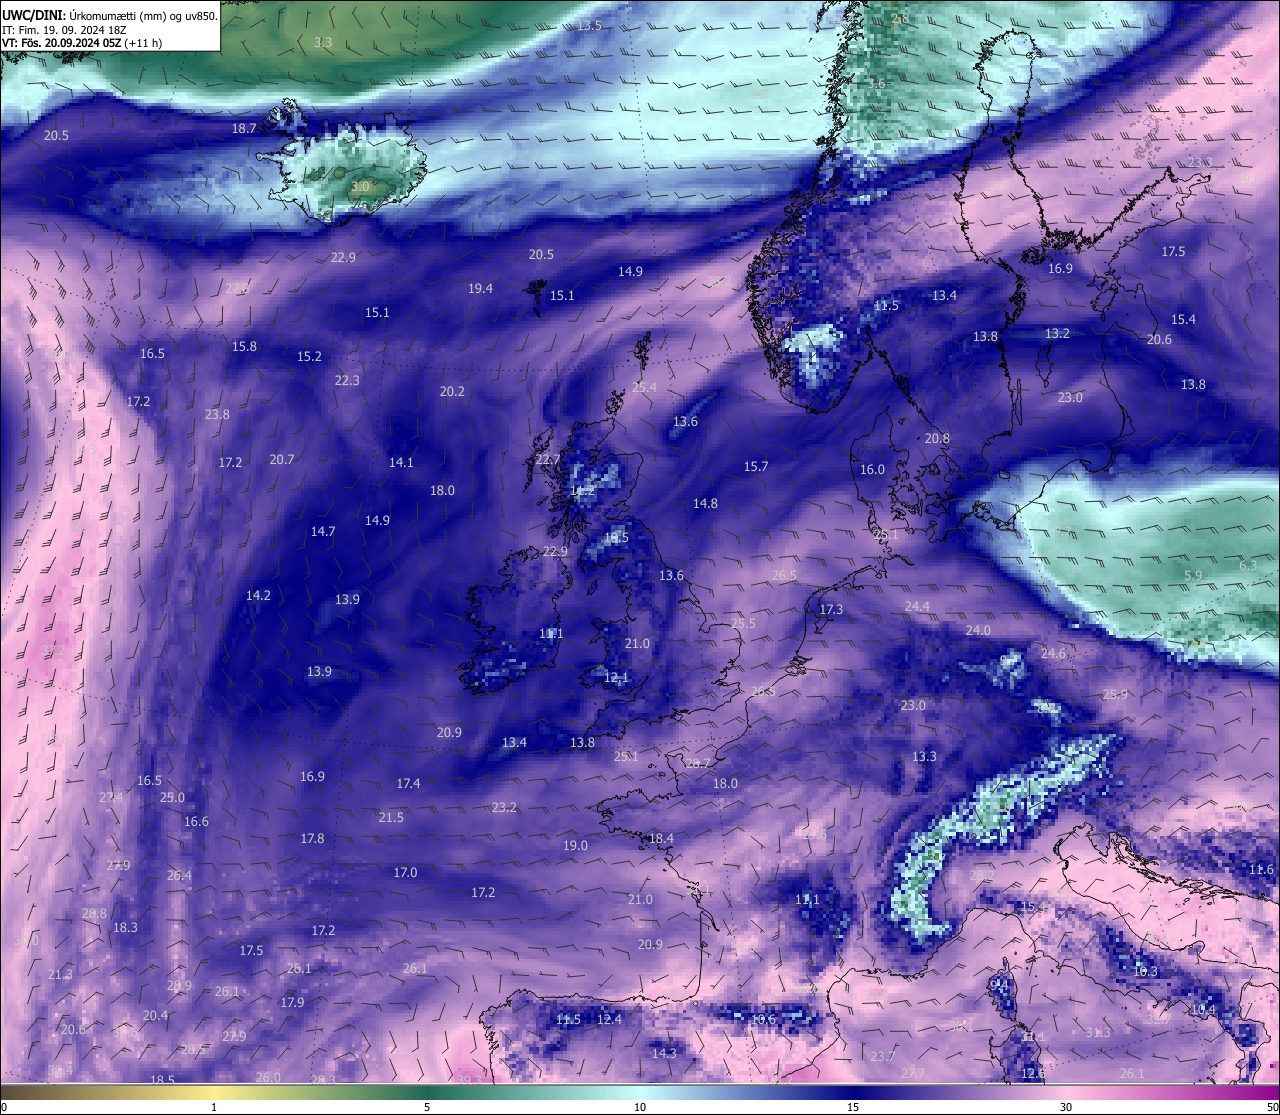The image size is (1280, 1115).
Task: Select the 16.6 value below 25.0
Action: coord(196,822)
